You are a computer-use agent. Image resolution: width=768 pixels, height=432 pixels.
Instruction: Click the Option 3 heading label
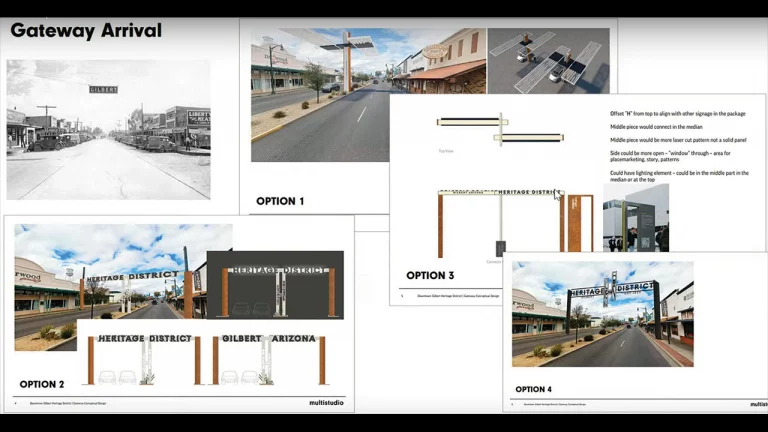[x=430, y=275]
